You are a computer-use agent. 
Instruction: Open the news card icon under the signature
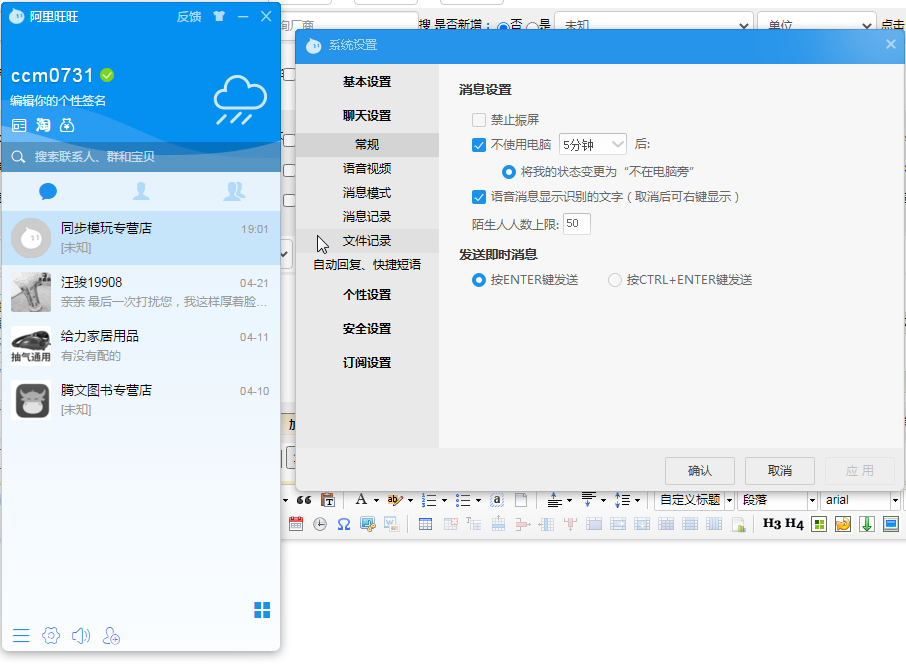coord(19,125)
